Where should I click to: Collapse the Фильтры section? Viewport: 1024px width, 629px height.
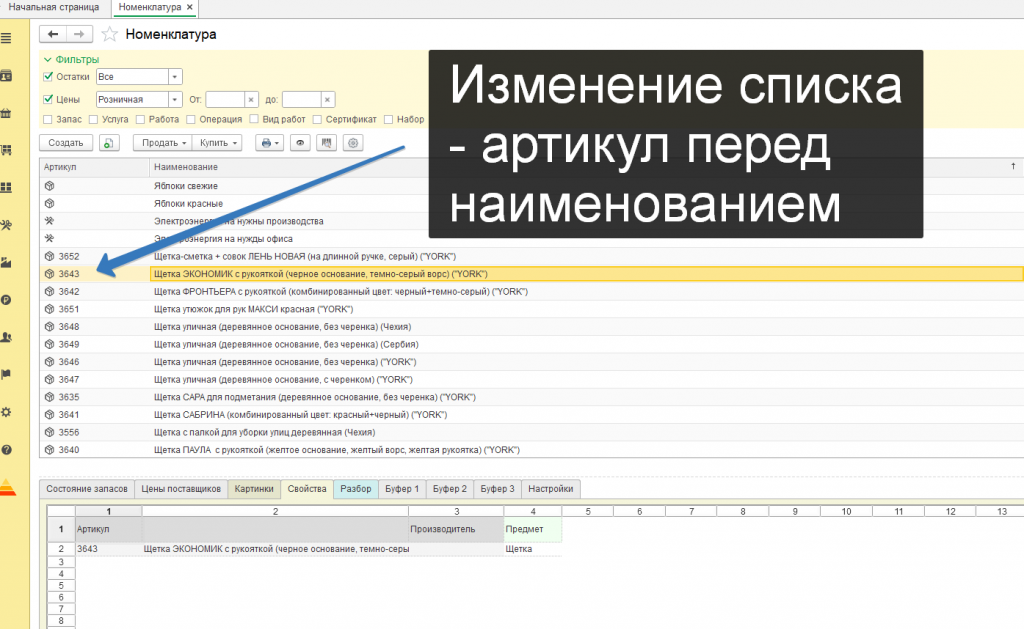tap(71, 59)
